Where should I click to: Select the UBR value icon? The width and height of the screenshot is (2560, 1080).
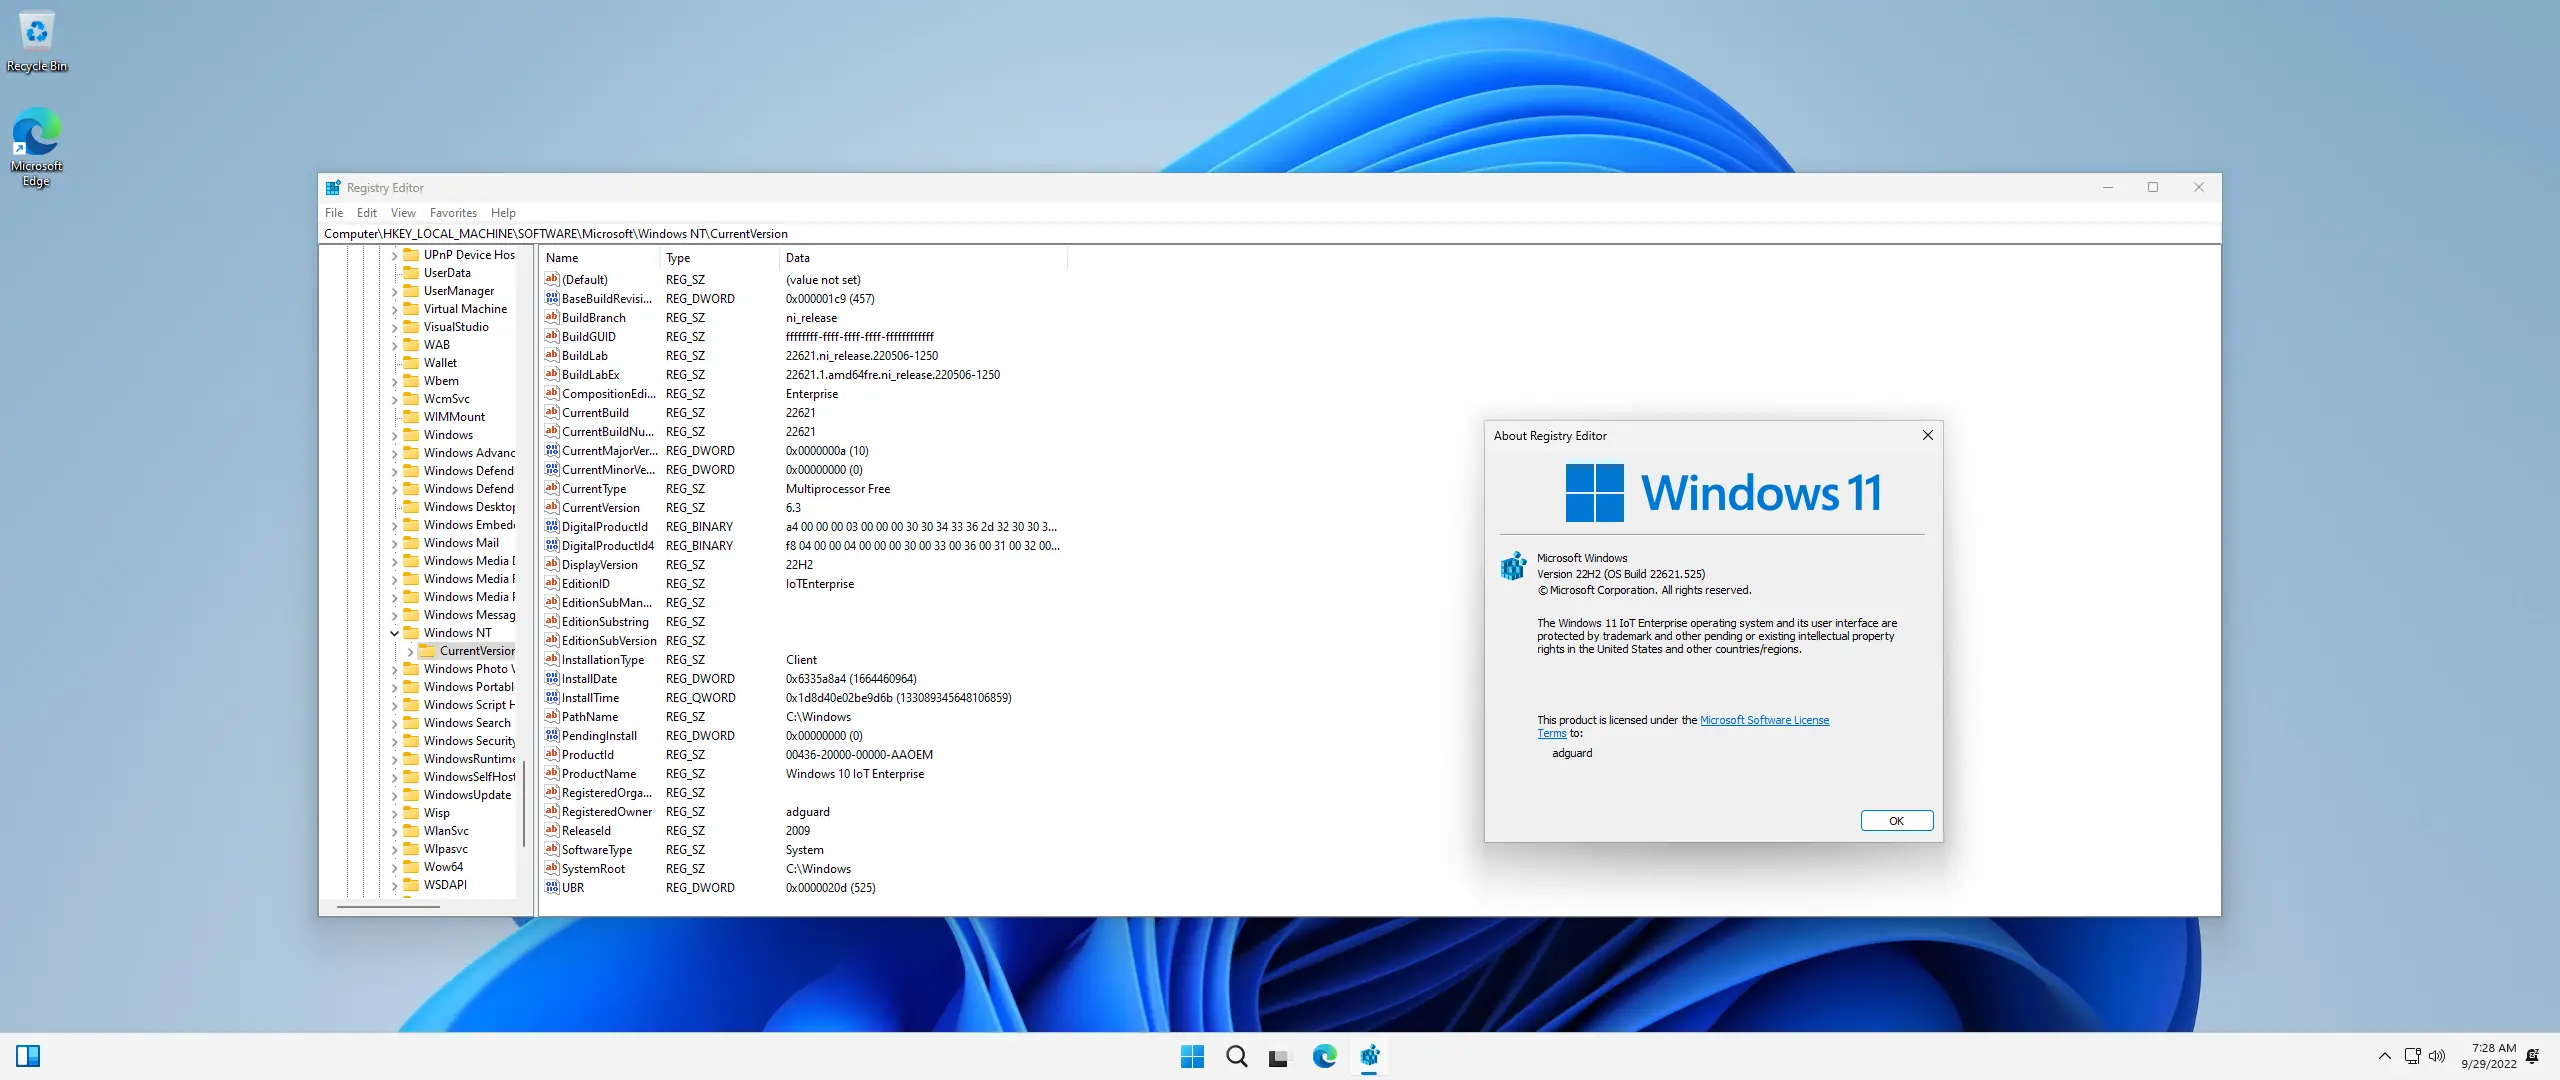[552, 887]
